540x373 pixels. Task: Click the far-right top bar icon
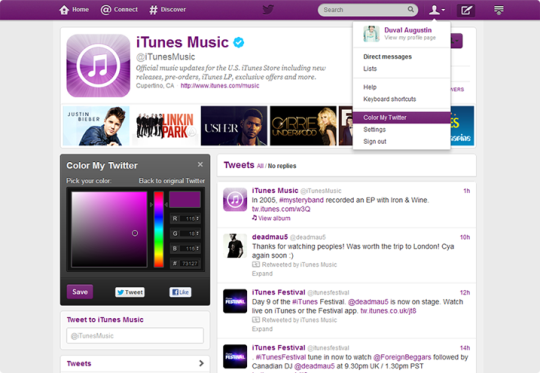(499, 10)
